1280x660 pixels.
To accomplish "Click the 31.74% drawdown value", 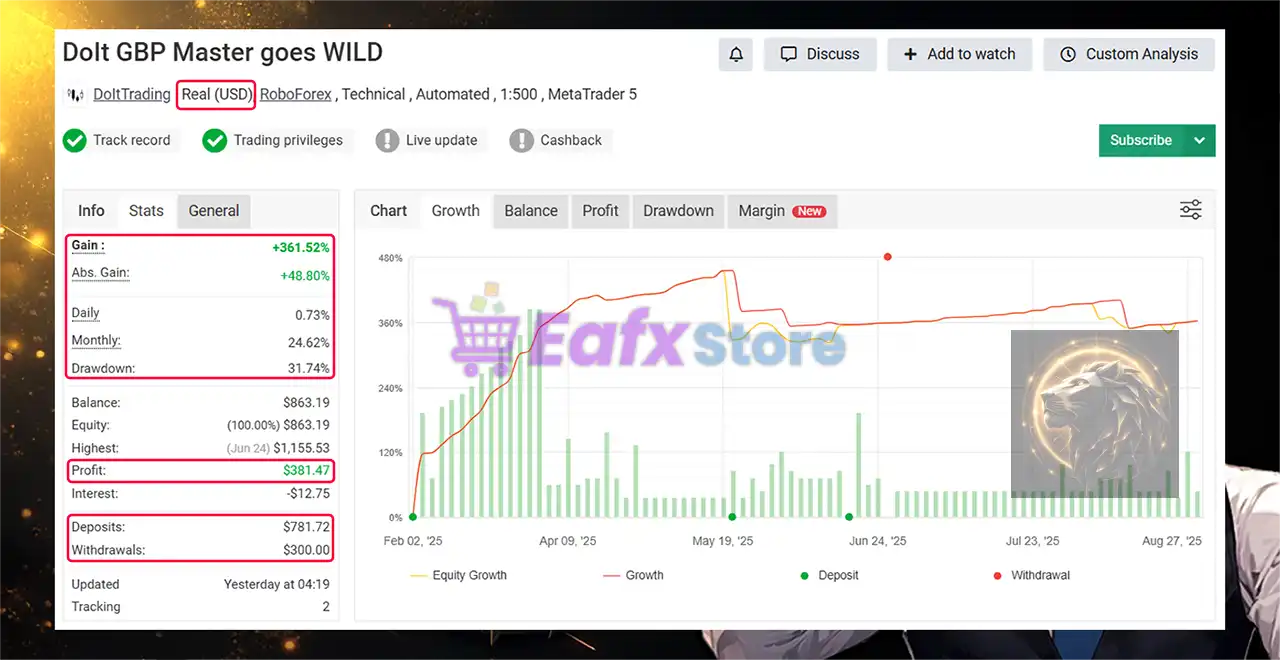I will [x=309, y=369].
